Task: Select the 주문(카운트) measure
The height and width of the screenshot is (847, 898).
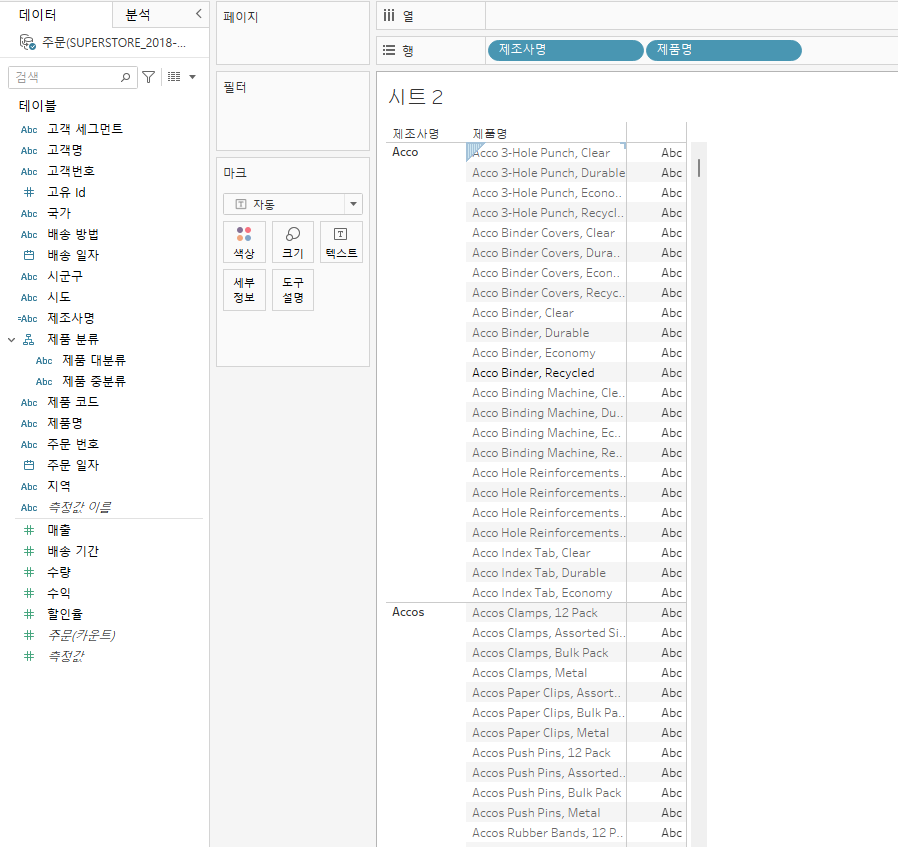Action: (x=81, y=635)
